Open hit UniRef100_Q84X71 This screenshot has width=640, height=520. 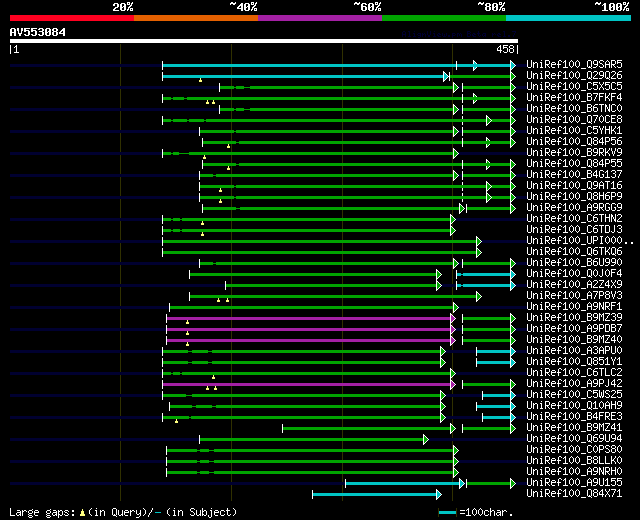tap(574, 494)
